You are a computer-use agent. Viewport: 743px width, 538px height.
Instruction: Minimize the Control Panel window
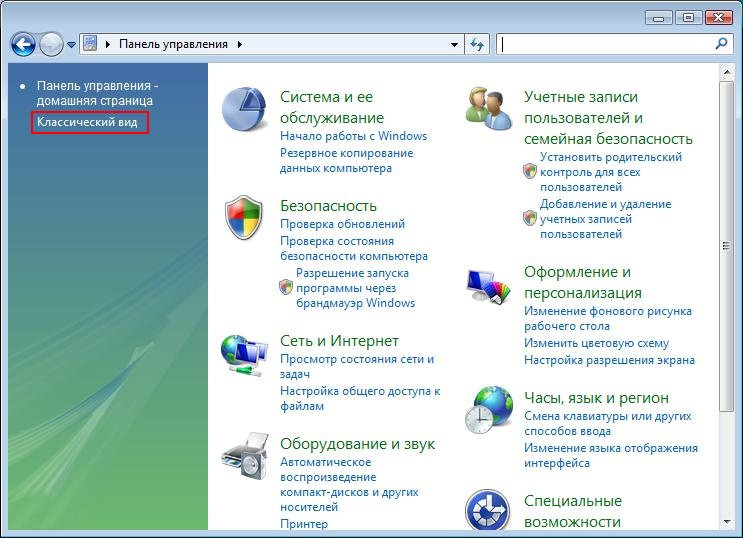(x=658, y=18)
